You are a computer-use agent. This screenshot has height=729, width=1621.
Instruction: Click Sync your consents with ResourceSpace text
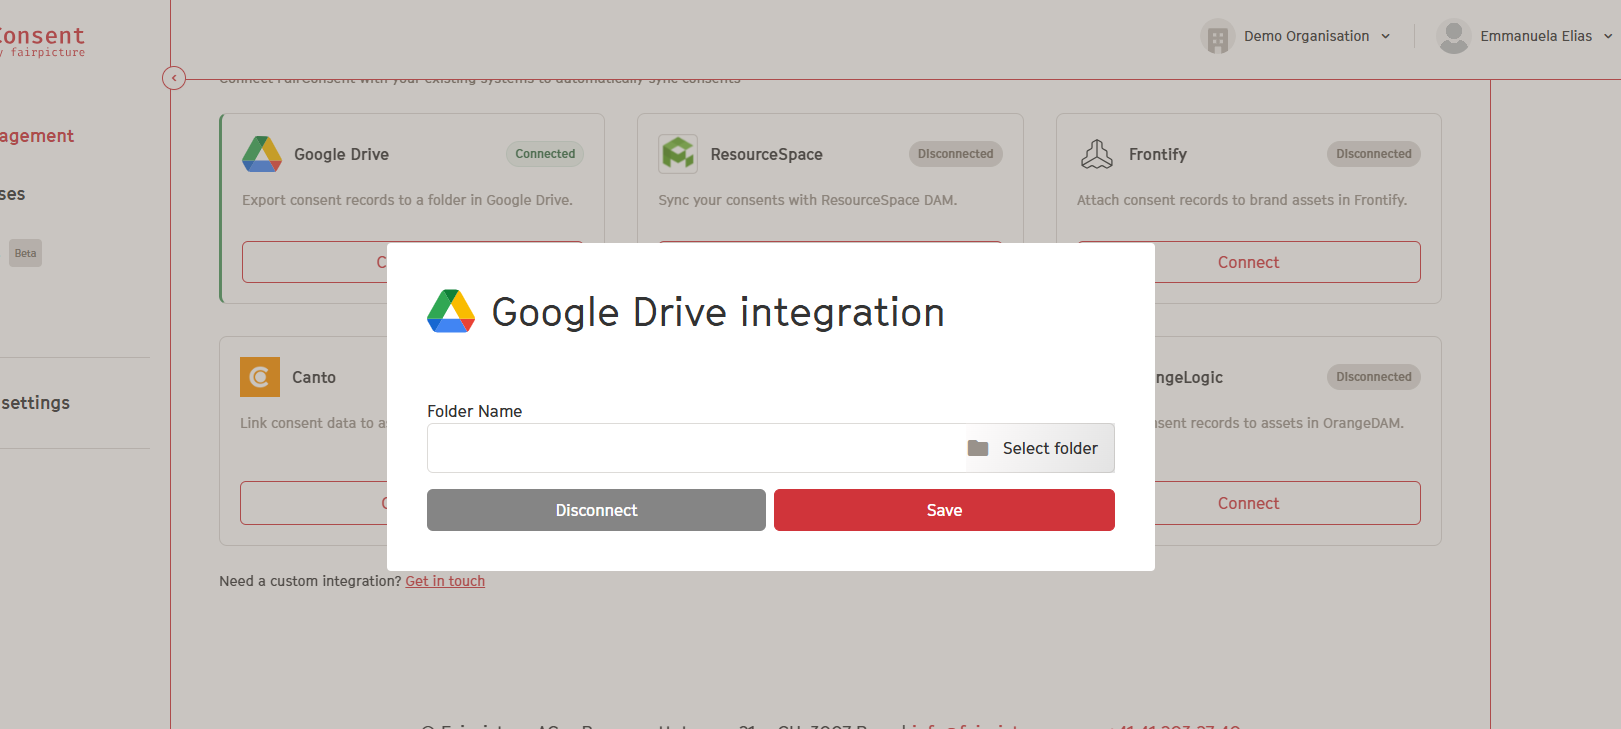[807, 200]
